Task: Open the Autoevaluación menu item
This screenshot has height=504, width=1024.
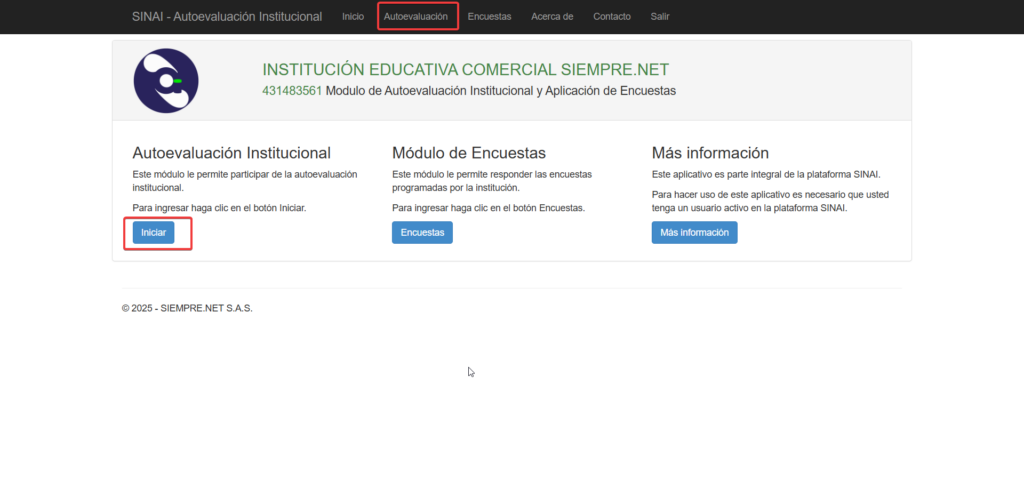Action: coord(416,16)
